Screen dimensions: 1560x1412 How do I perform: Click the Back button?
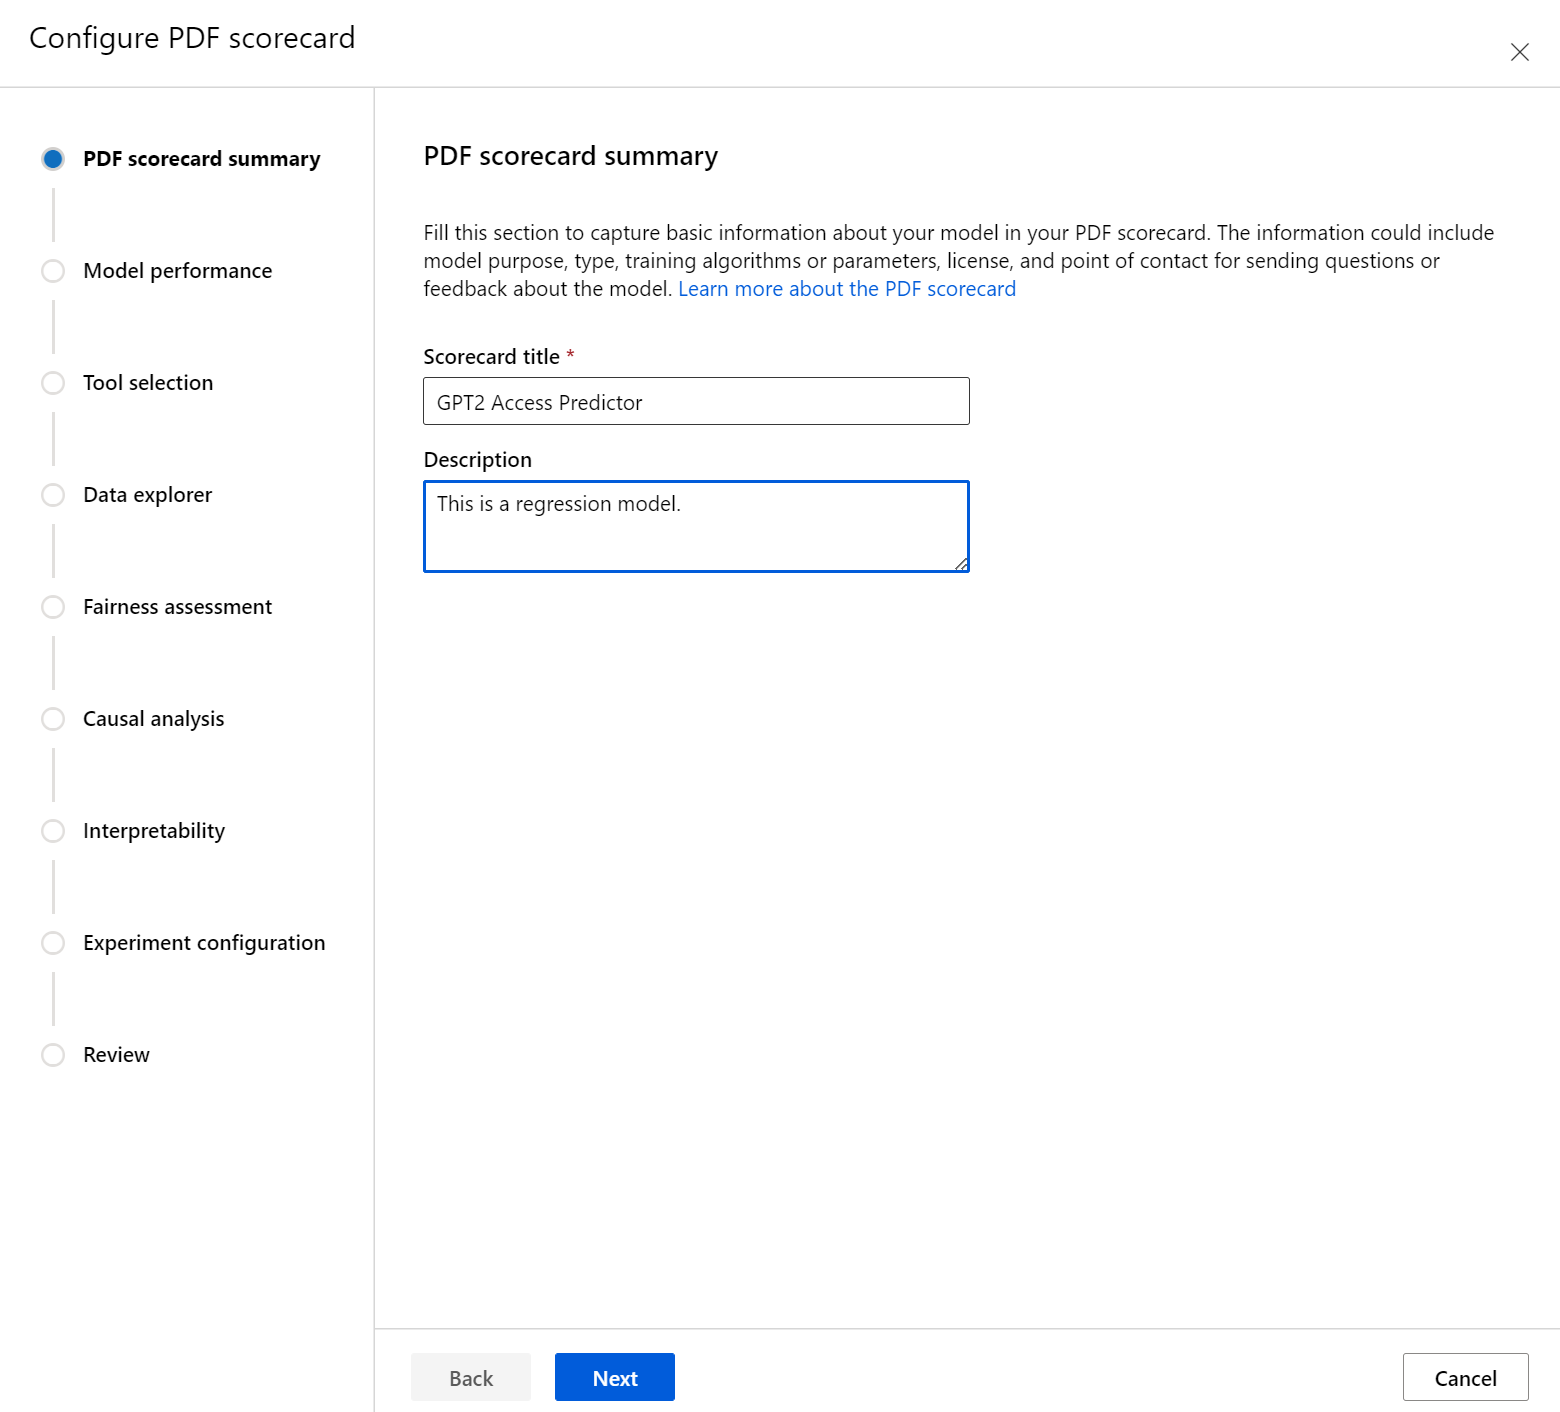point(471,1378)
